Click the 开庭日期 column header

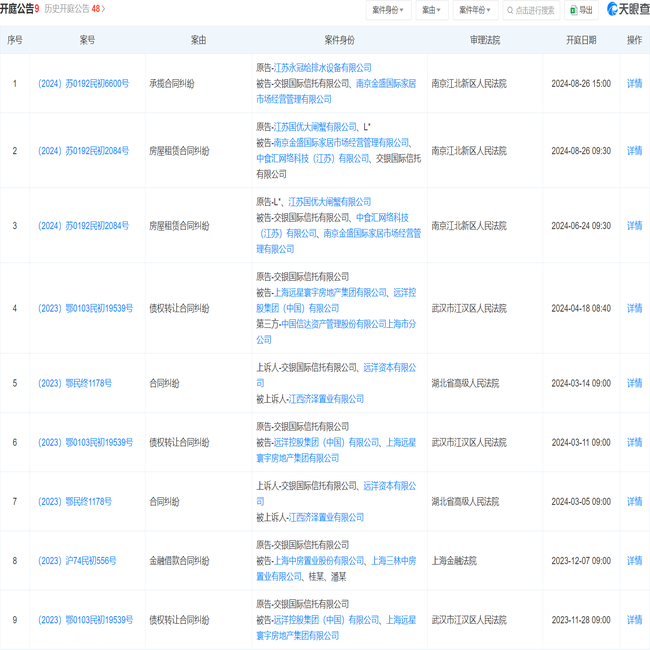pos(581,40)
